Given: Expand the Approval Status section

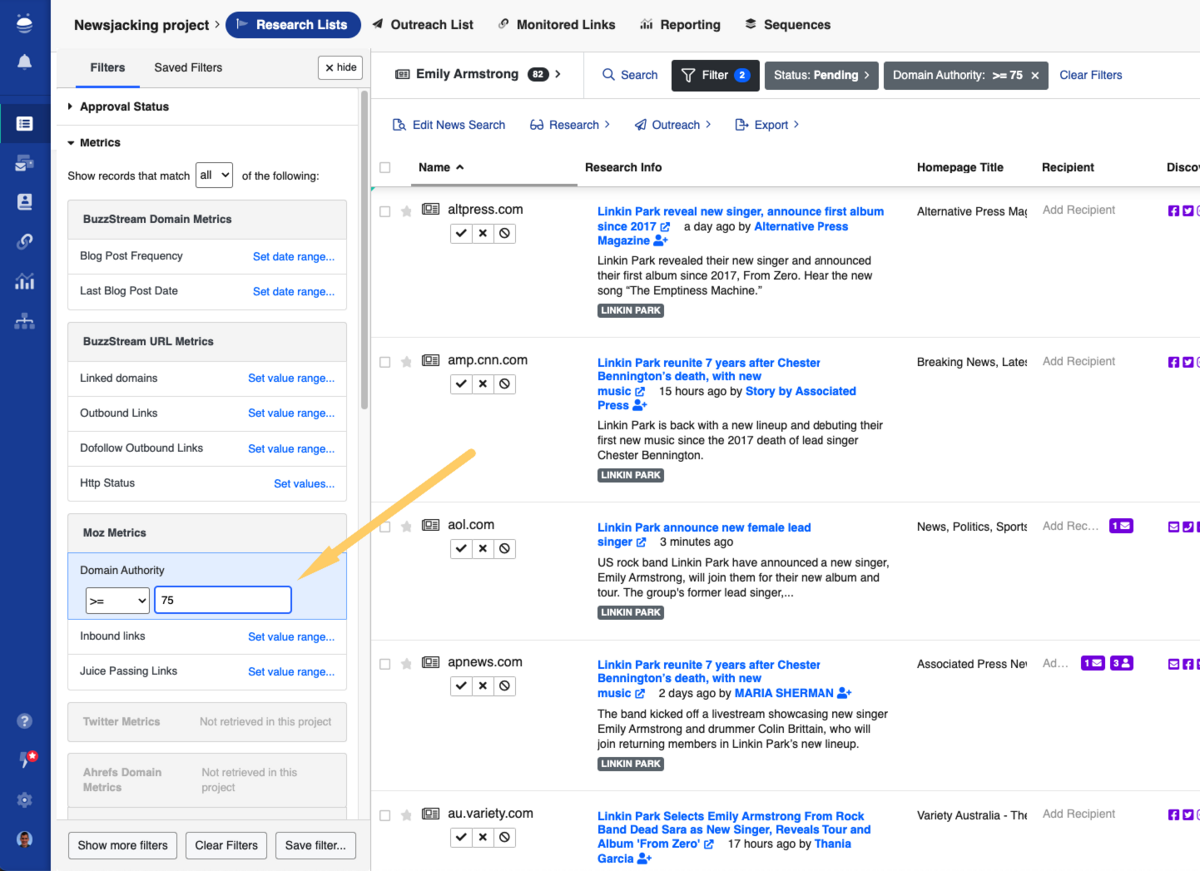Looking at the screenshot, I should 124,107.
